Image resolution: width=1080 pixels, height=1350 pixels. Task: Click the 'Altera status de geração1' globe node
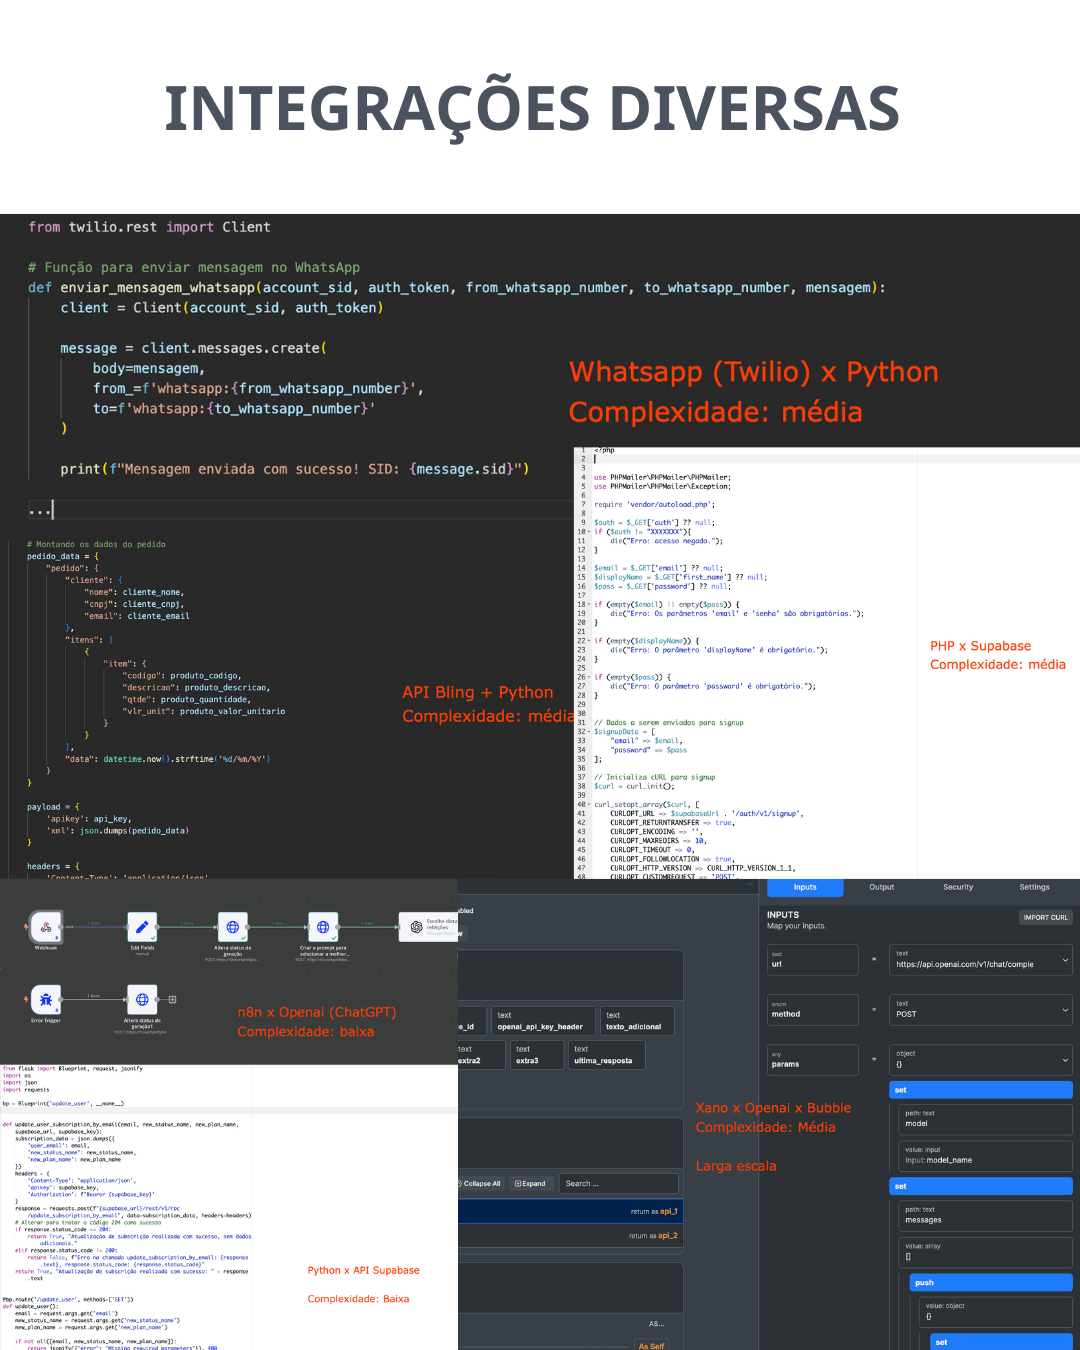142,999
